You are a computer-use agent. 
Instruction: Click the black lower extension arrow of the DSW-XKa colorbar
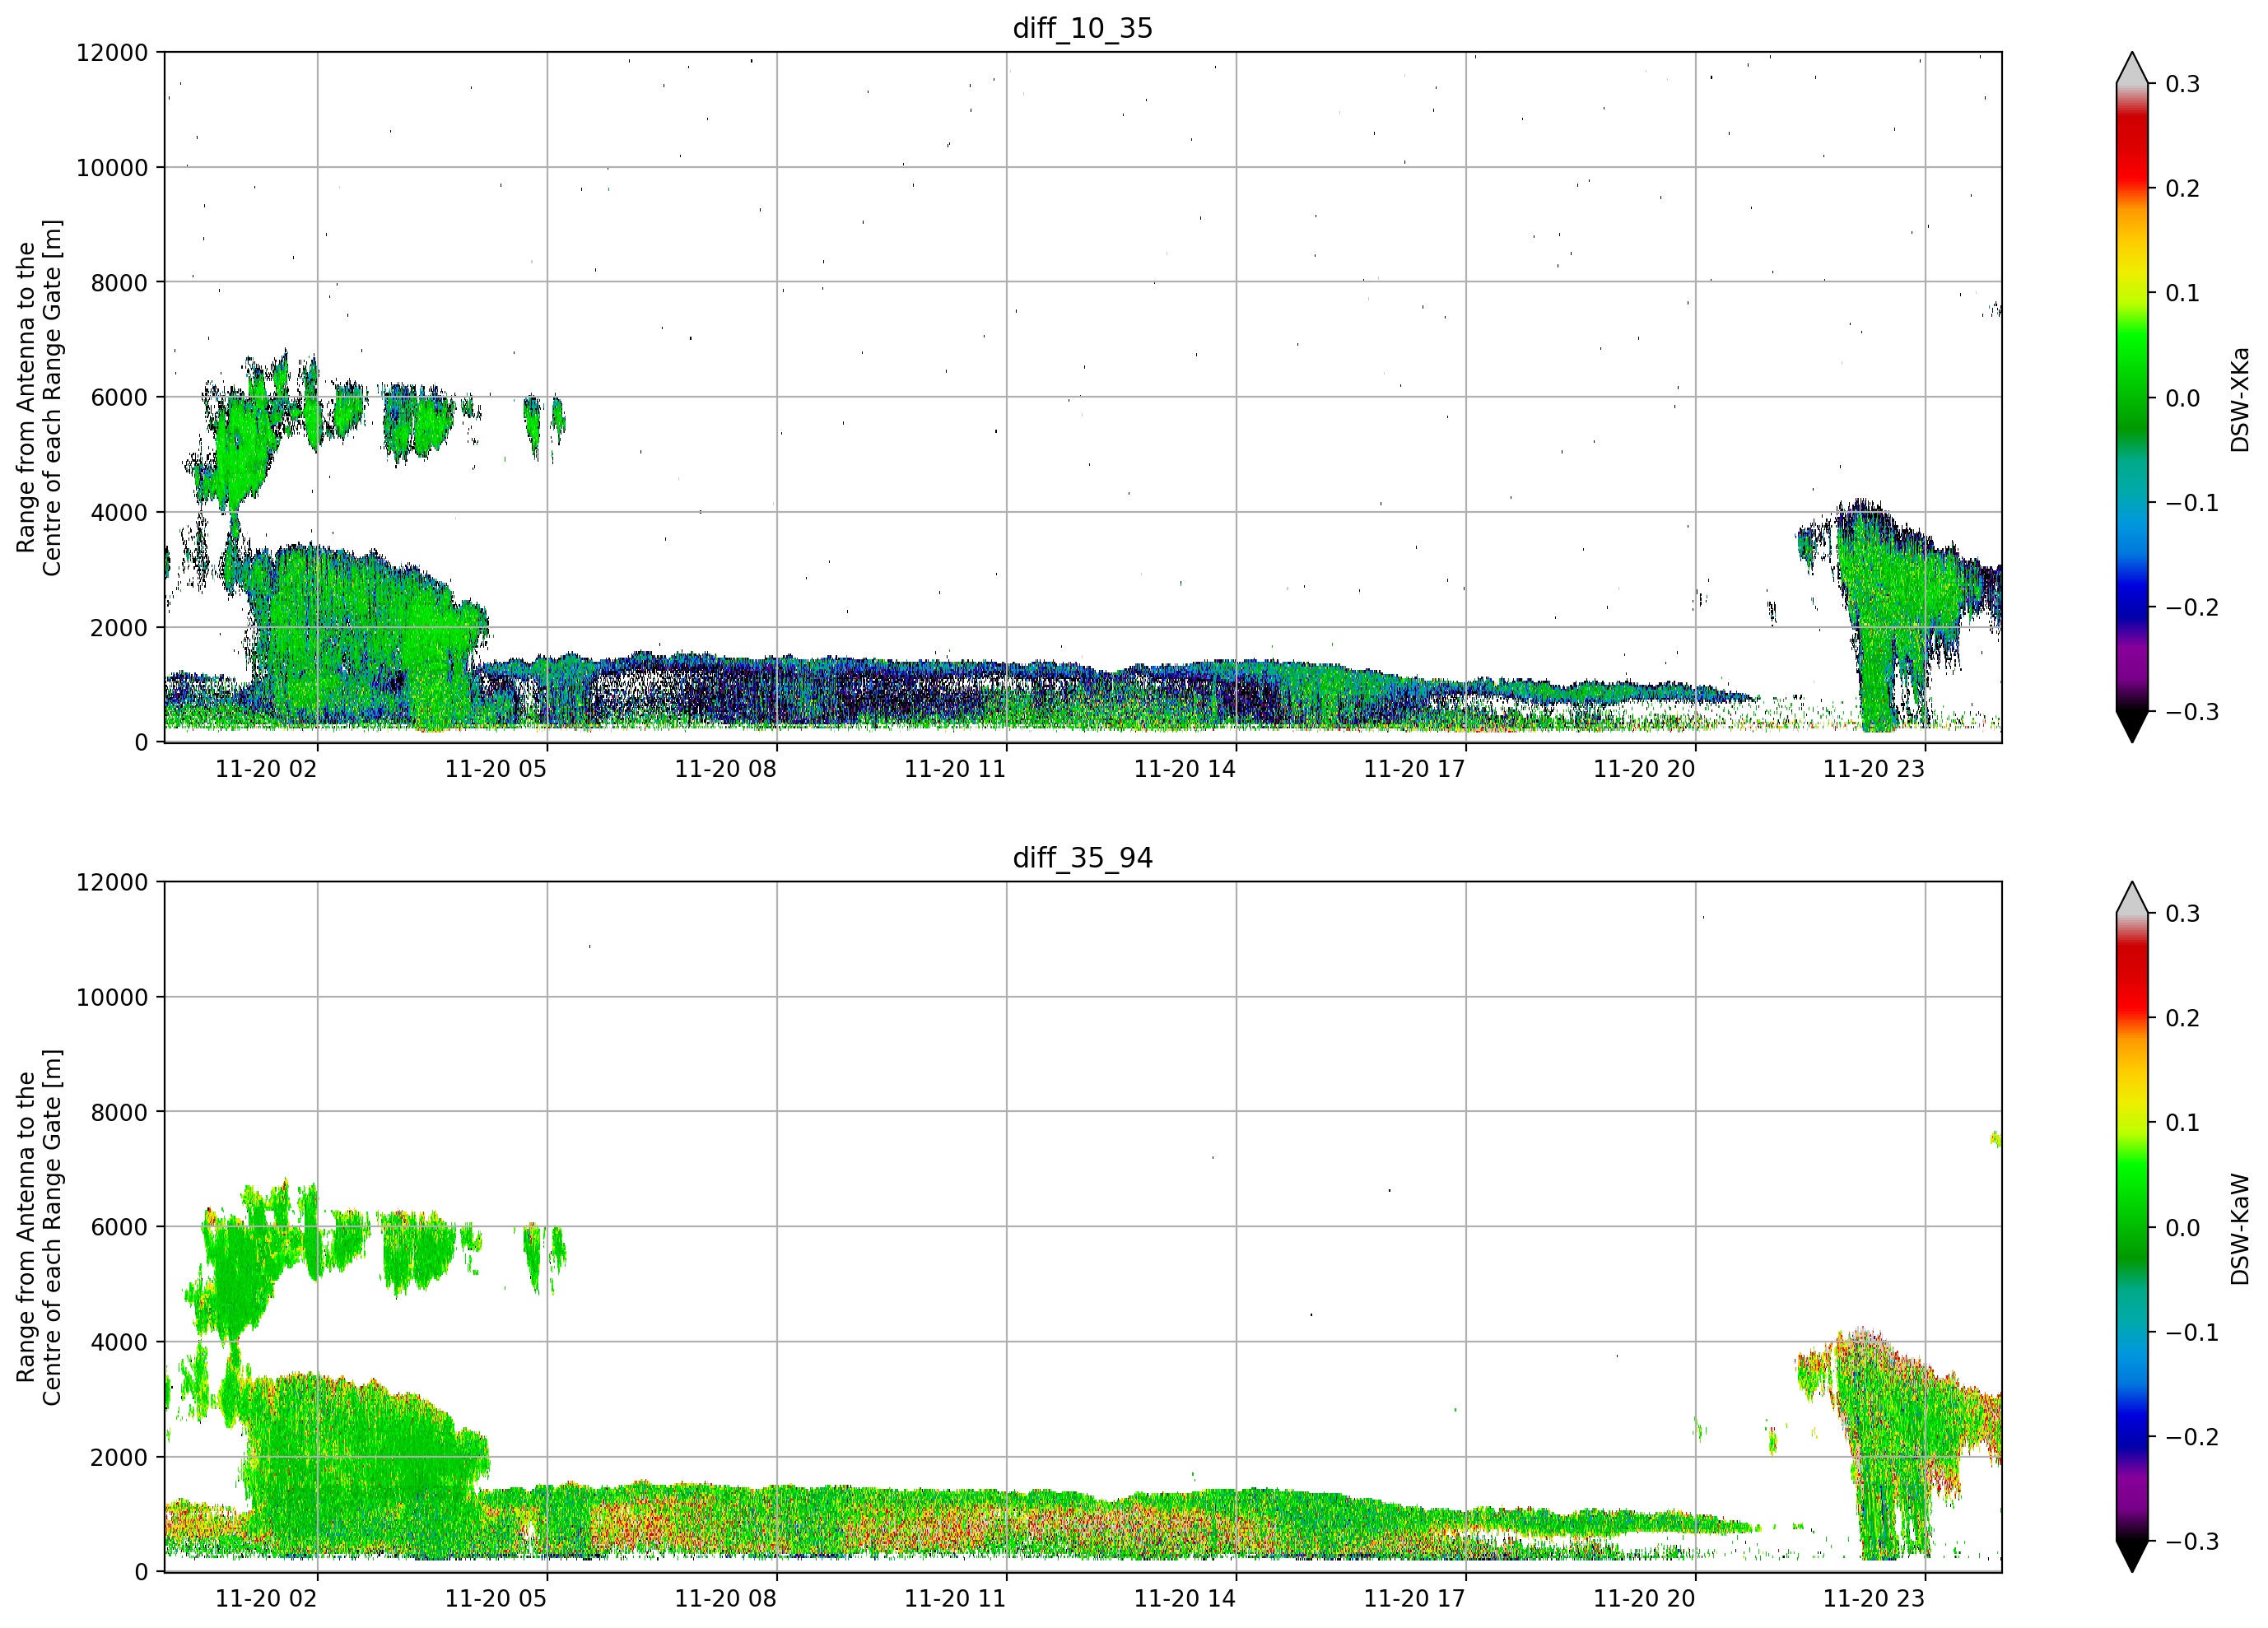[x=2132, y=726]
